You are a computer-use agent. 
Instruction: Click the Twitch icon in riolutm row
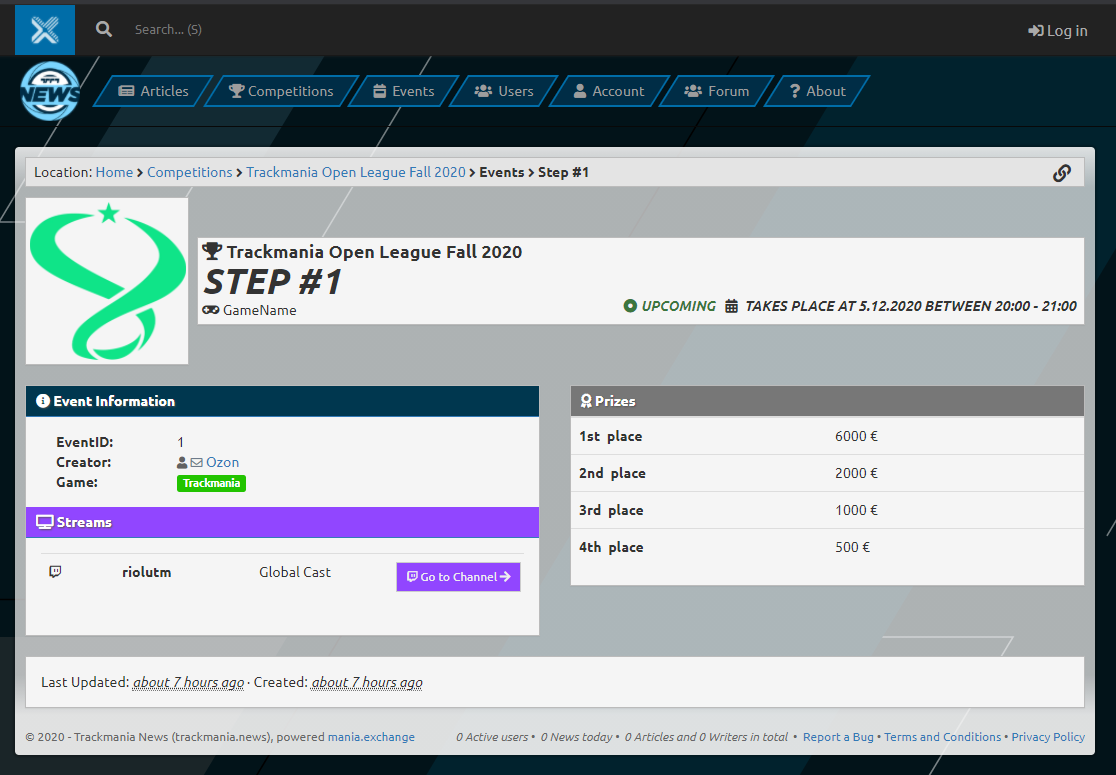55,571
